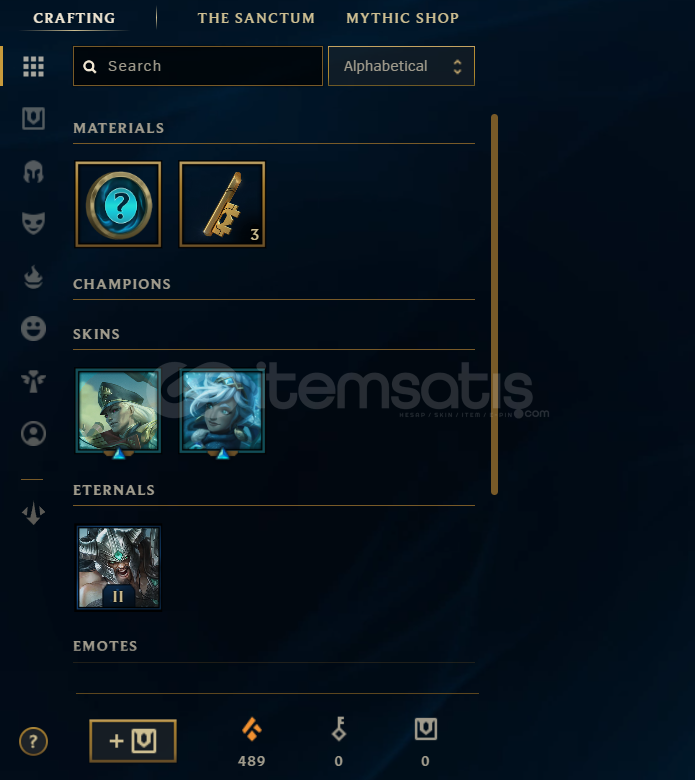
Task: Click the add chest purchase button
Action: (x=133, y=741)
